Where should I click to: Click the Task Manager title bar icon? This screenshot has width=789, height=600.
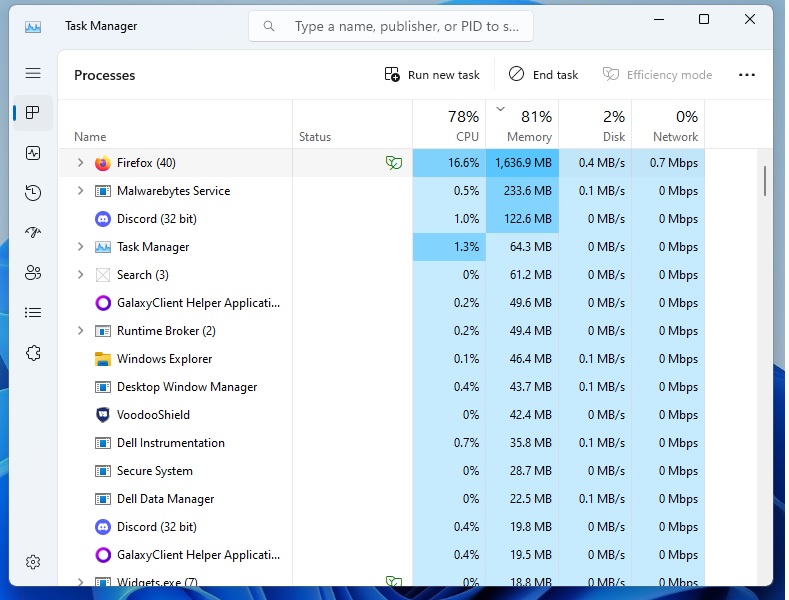click(33, 27)
